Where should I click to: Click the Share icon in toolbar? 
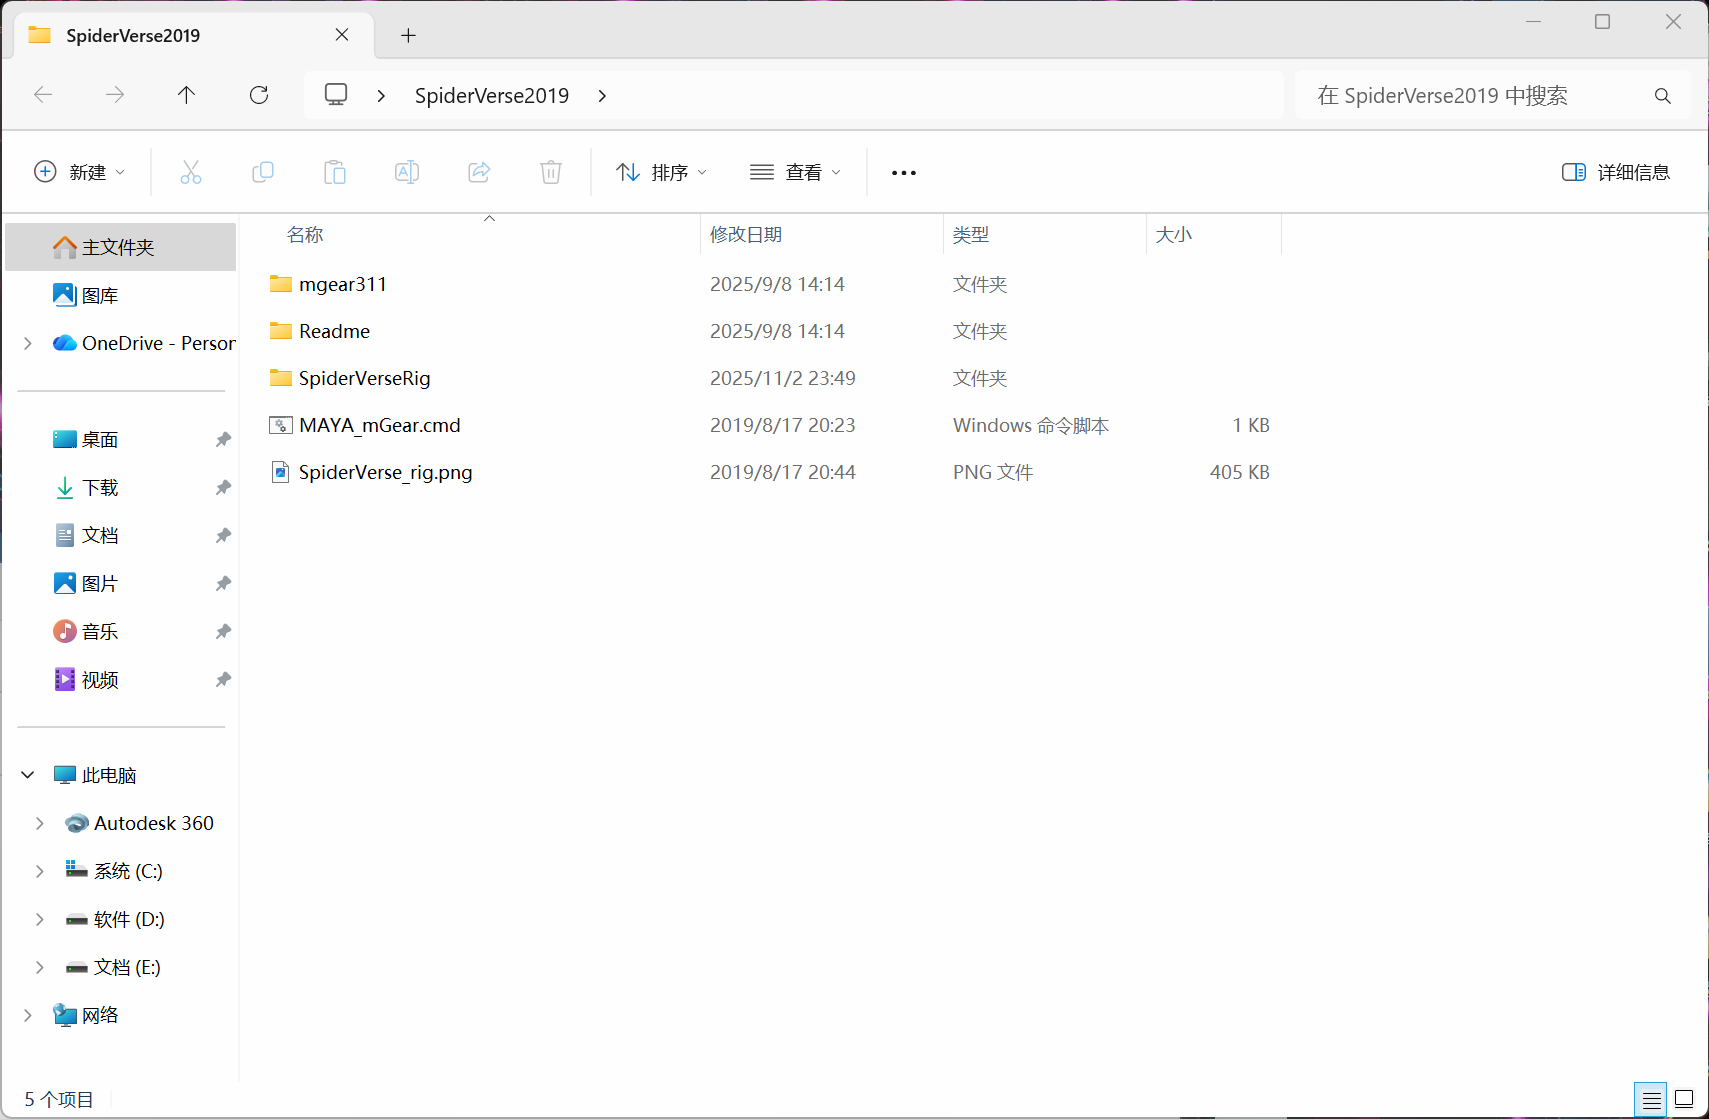tap(479, 172)
